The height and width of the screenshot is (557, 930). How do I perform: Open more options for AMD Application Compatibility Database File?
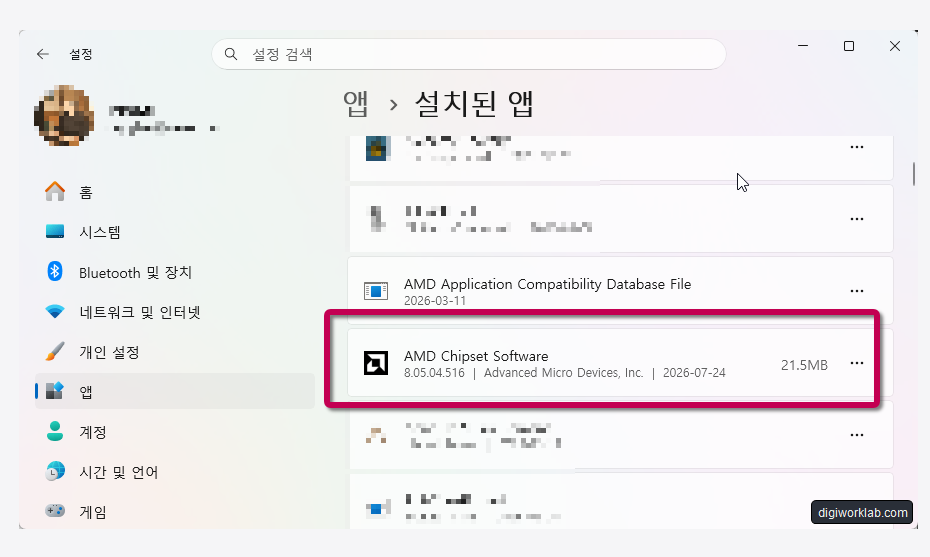tap(856, 291)
